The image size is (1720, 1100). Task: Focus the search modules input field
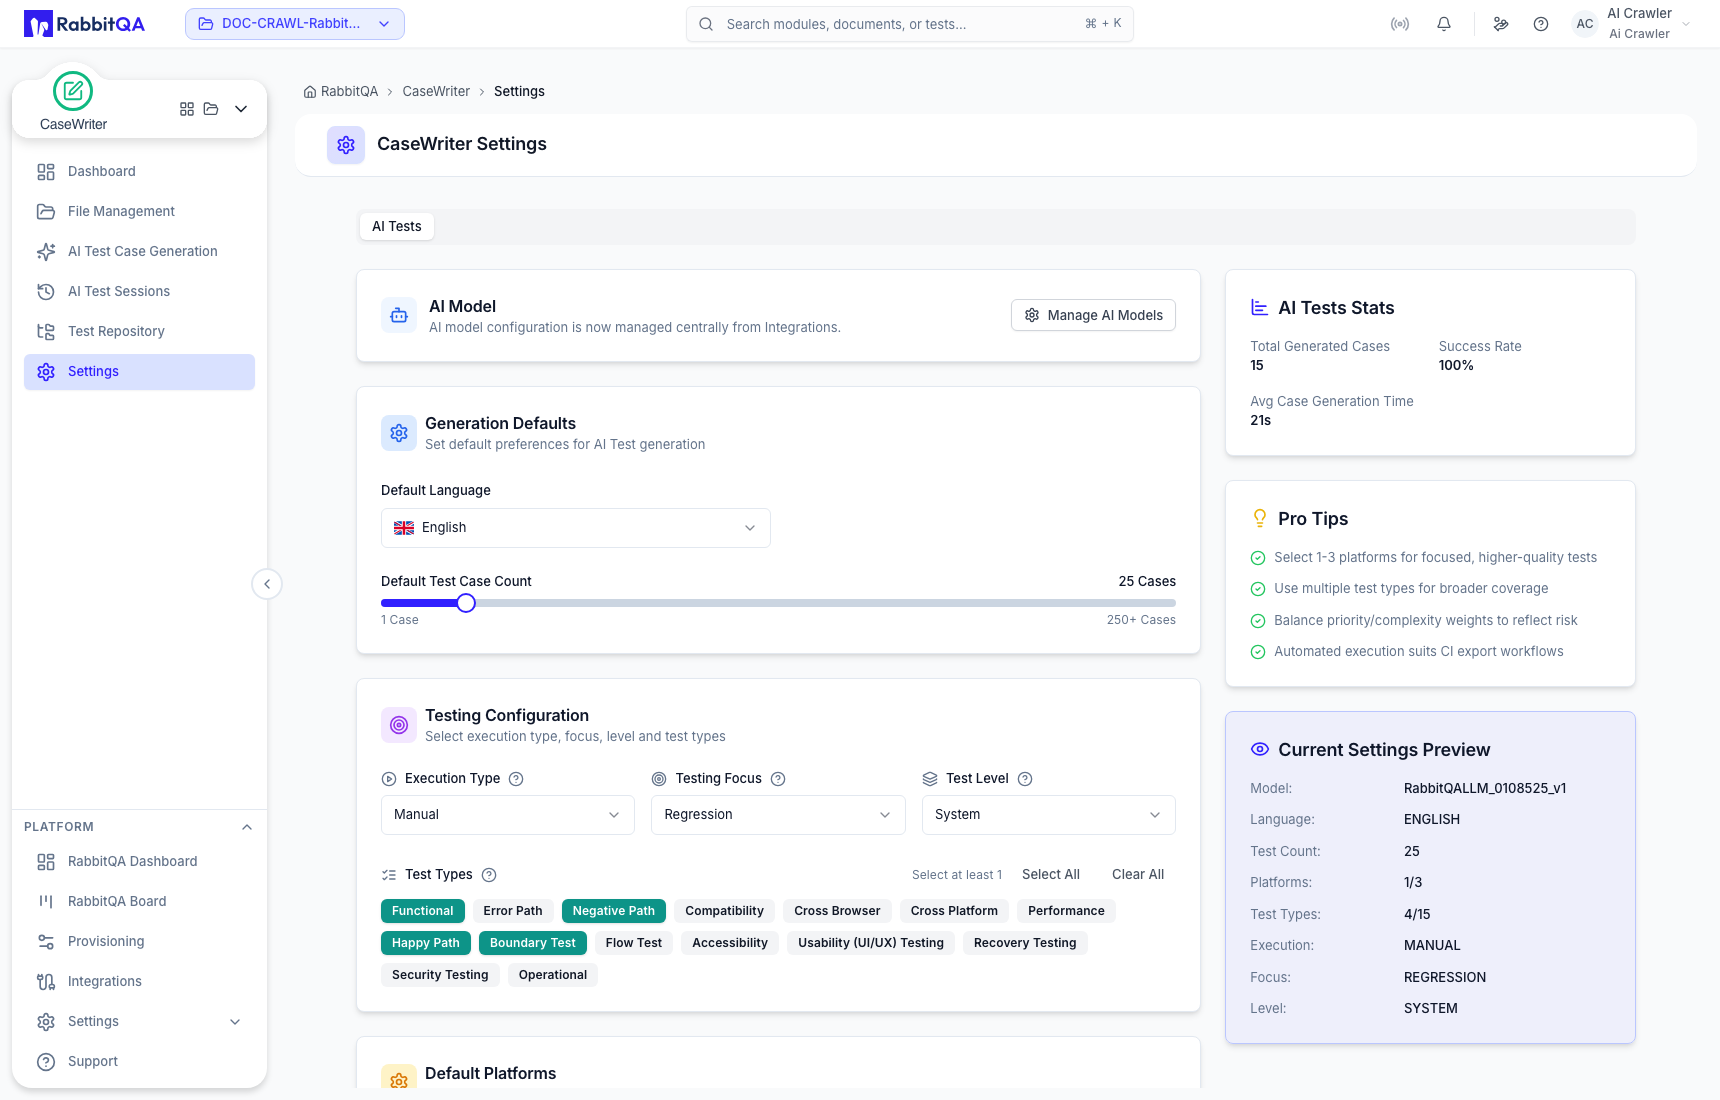pos(910,24)
